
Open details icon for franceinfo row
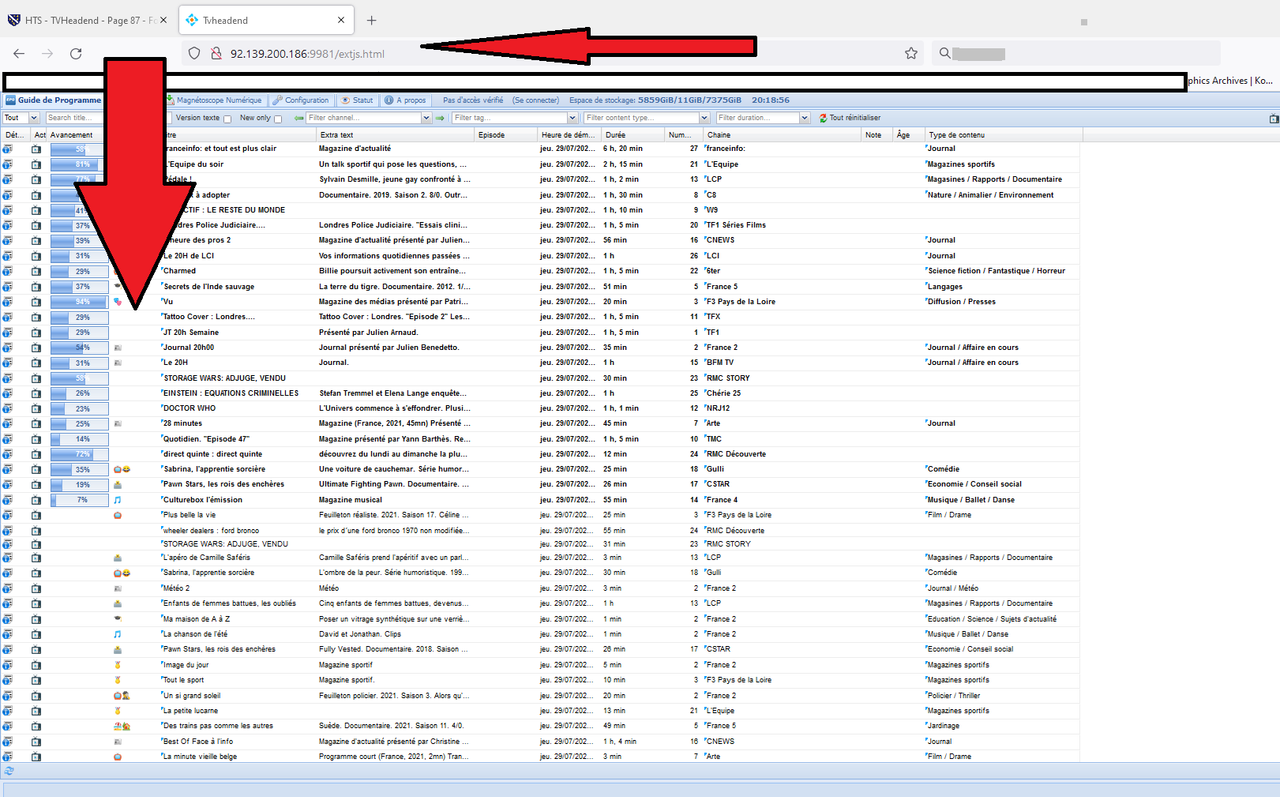click(x=7, y=149)
